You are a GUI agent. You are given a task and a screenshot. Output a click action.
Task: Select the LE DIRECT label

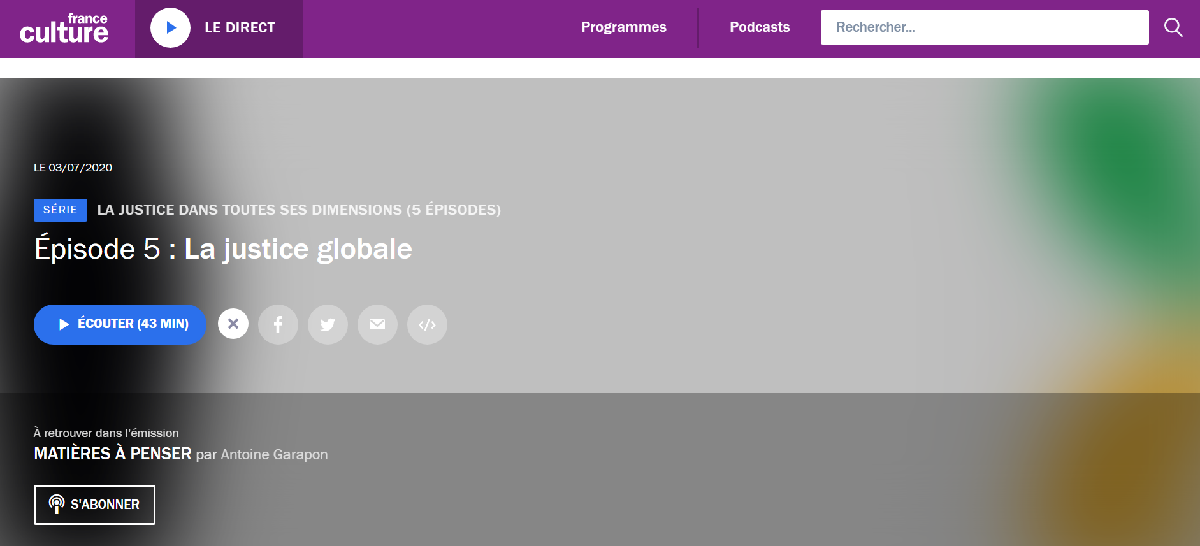click(x=239, y=28)
